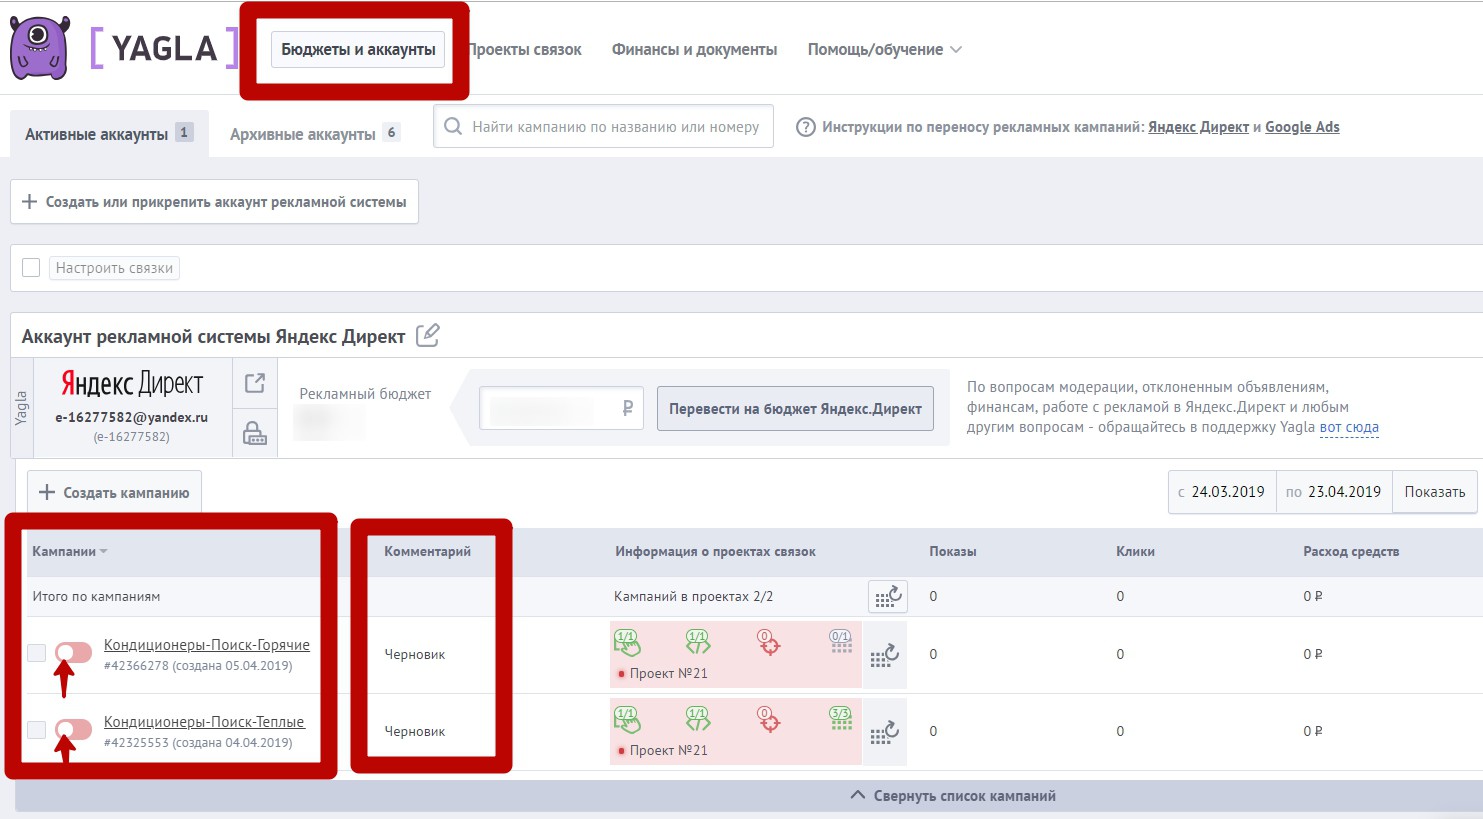This screenshot has width=1483, height=819.
Task: Expand the Помощь/обучение dropdown
Action: (884, 50)
